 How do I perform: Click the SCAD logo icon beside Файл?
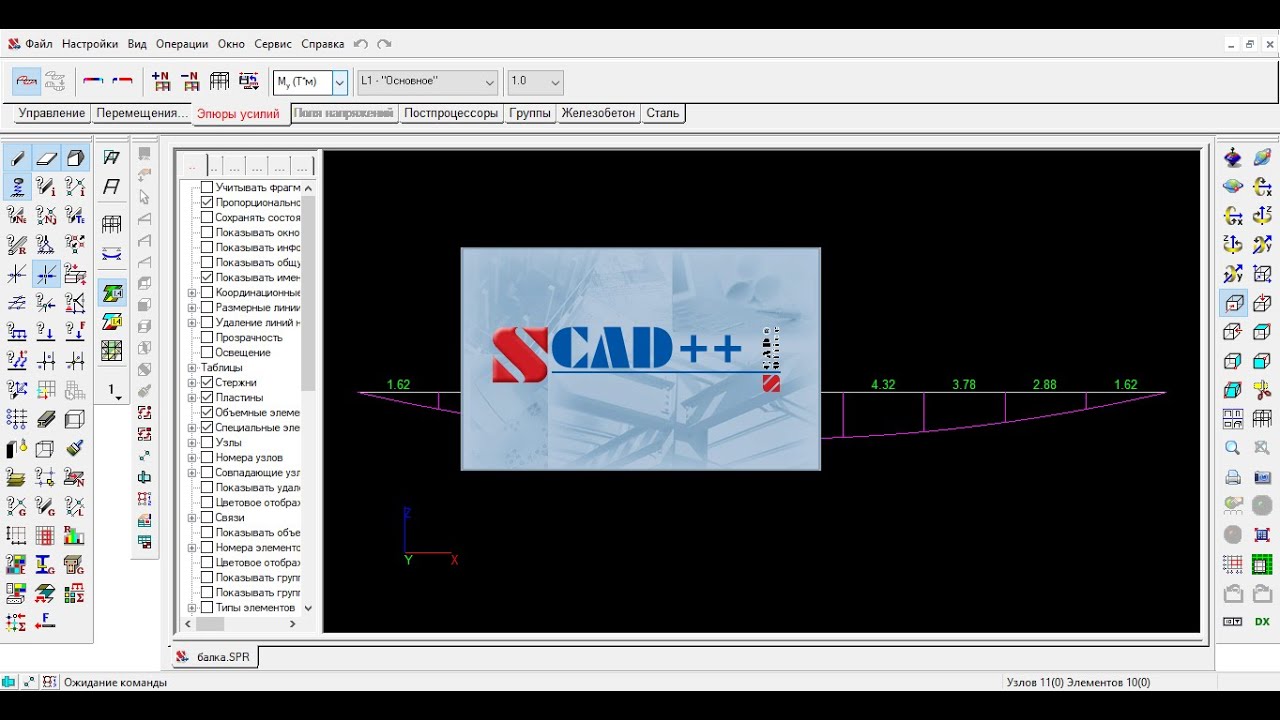[x=14, y=44]
